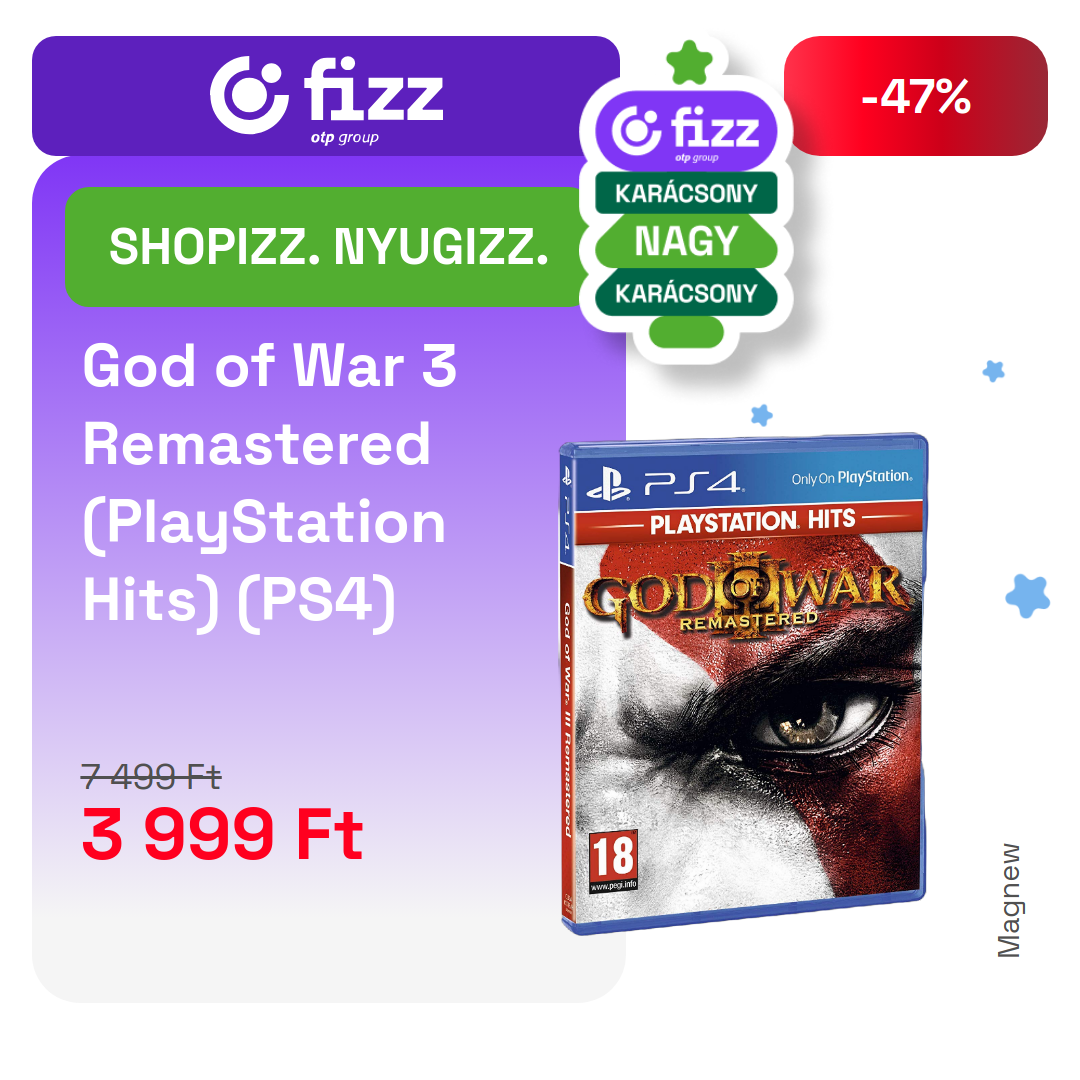Screen dimensions: 1080x1080
Task: Click the PLAYSTATION HITS red band
Action: (x=749, y=522)
